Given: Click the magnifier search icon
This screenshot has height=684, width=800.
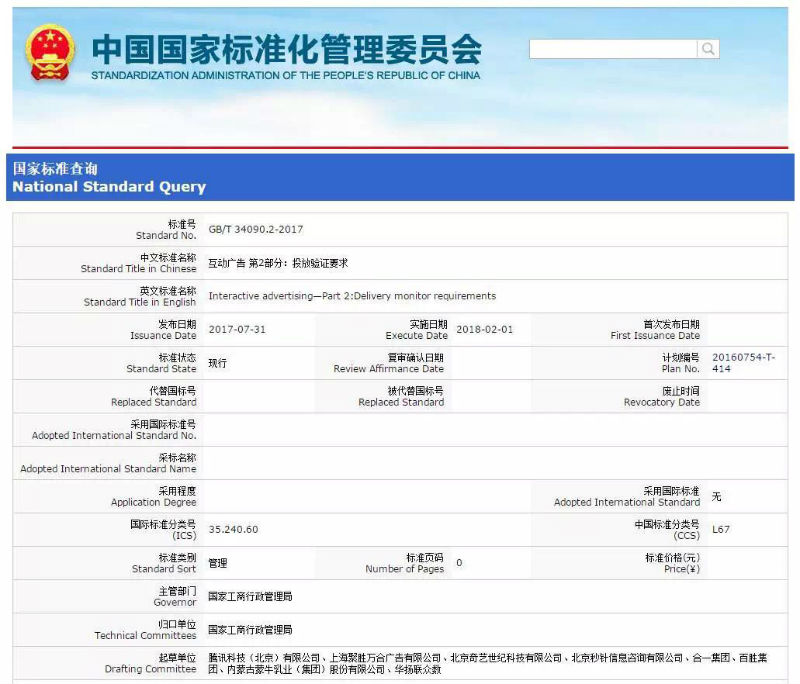Looking at the screenshot, I should [708, 49].
